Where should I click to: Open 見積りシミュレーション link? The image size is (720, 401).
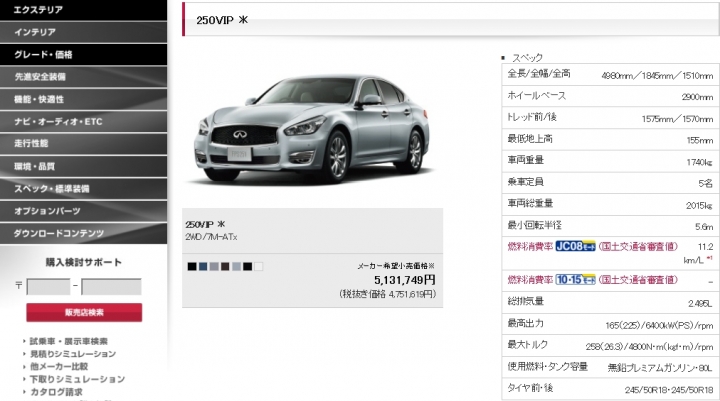[x=73, y=354]
